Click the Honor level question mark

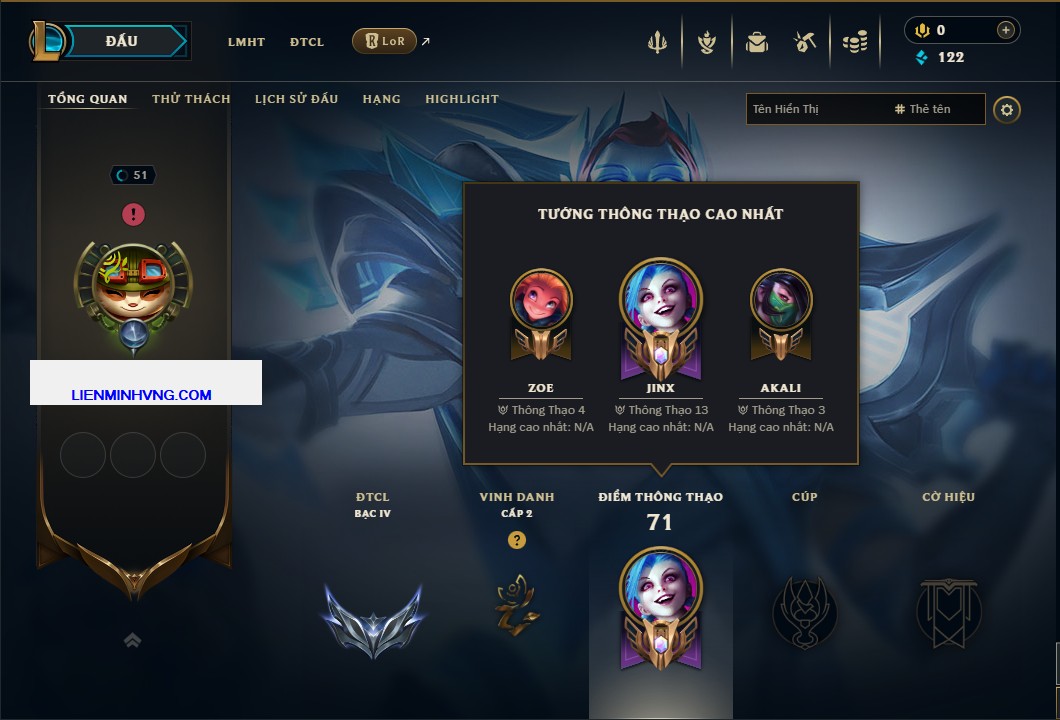516,539
